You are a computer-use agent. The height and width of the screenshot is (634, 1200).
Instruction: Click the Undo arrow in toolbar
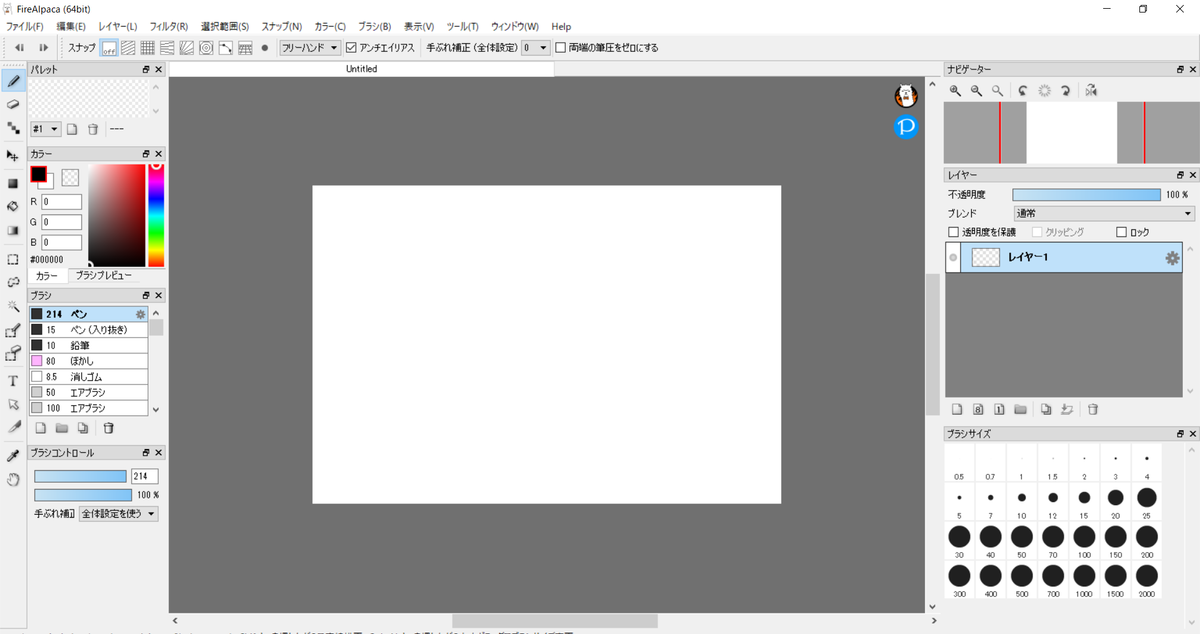click(19, 47)
